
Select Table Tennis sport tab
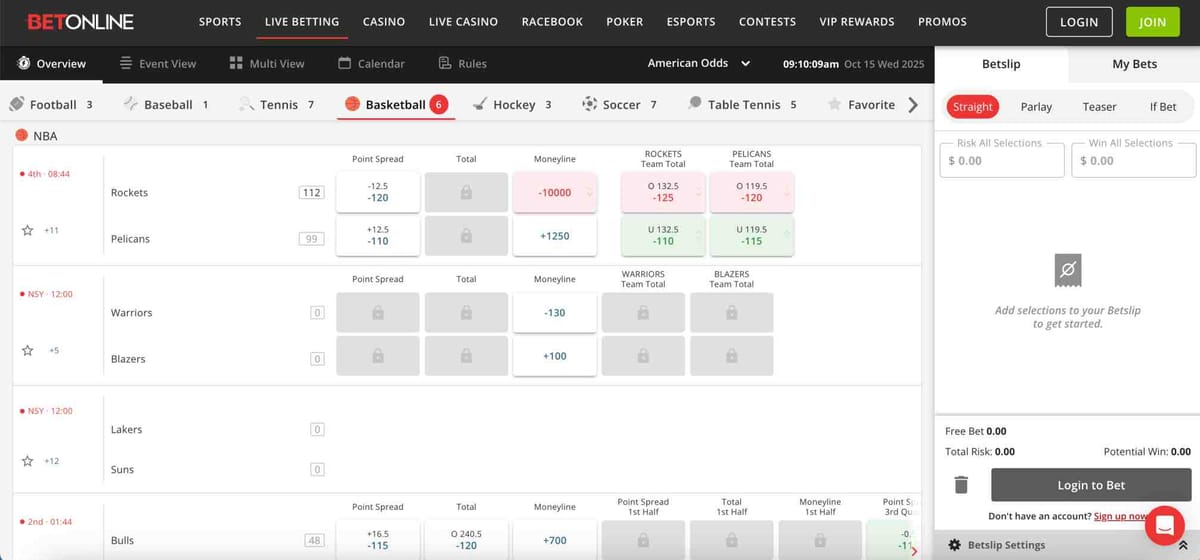[742, 104]
